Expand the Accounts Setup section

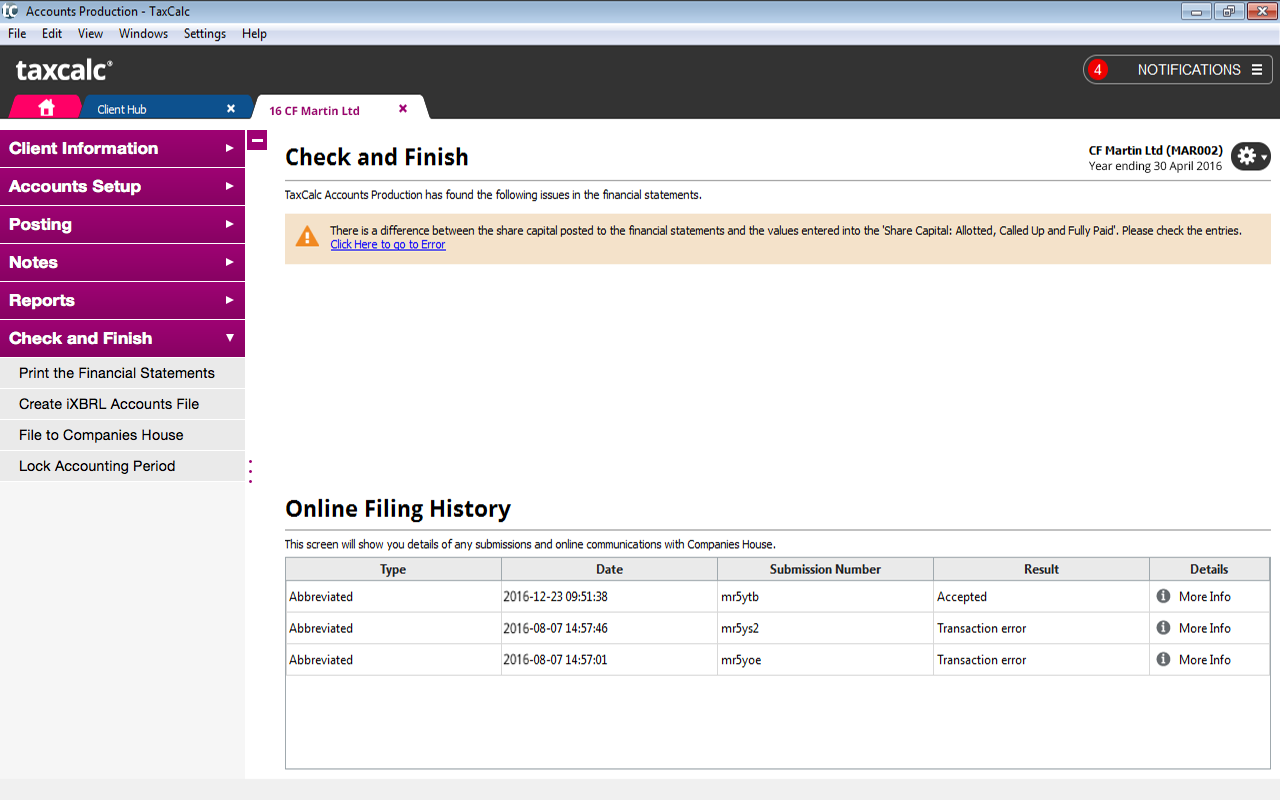click(122, 186)
